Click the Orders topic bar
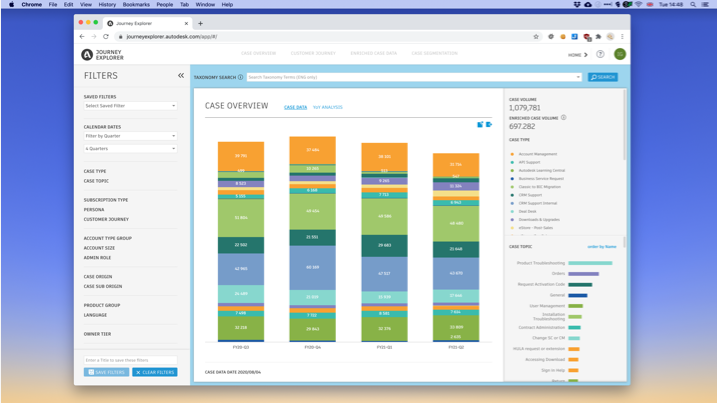The height and width of the screenshot is (403, 717). click(x=583, y=274)
